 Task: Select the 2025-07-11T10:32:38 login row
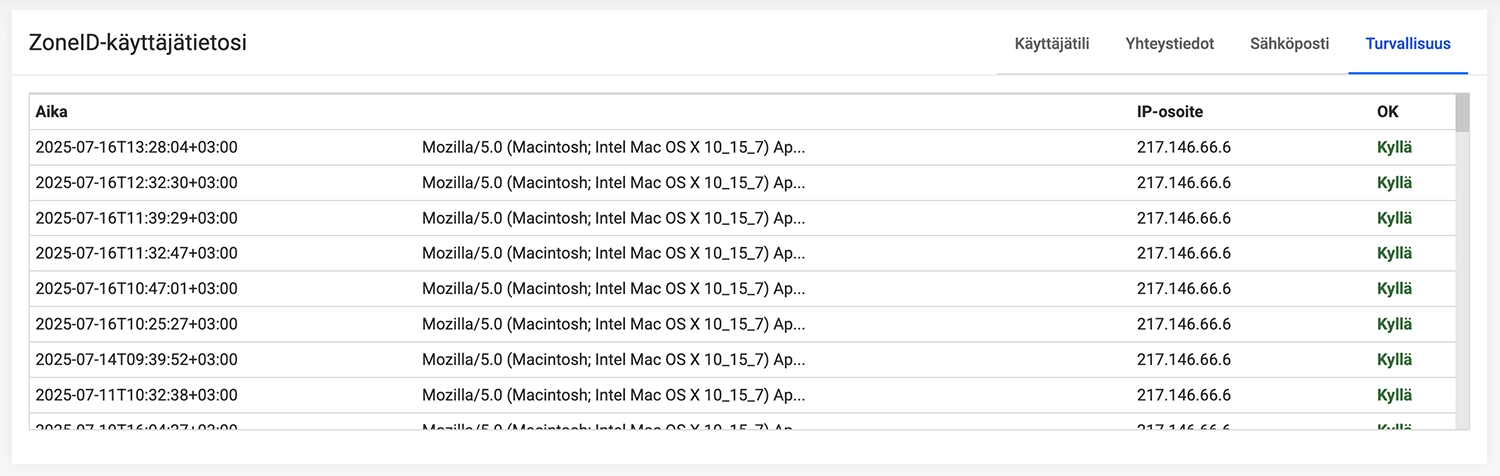tap(742, 394)
